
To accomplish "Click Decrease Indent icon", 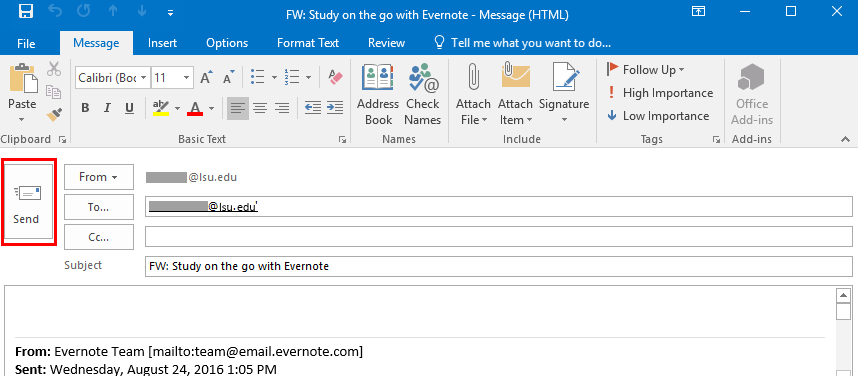I will pyautogui.click(x=312, y=108).
